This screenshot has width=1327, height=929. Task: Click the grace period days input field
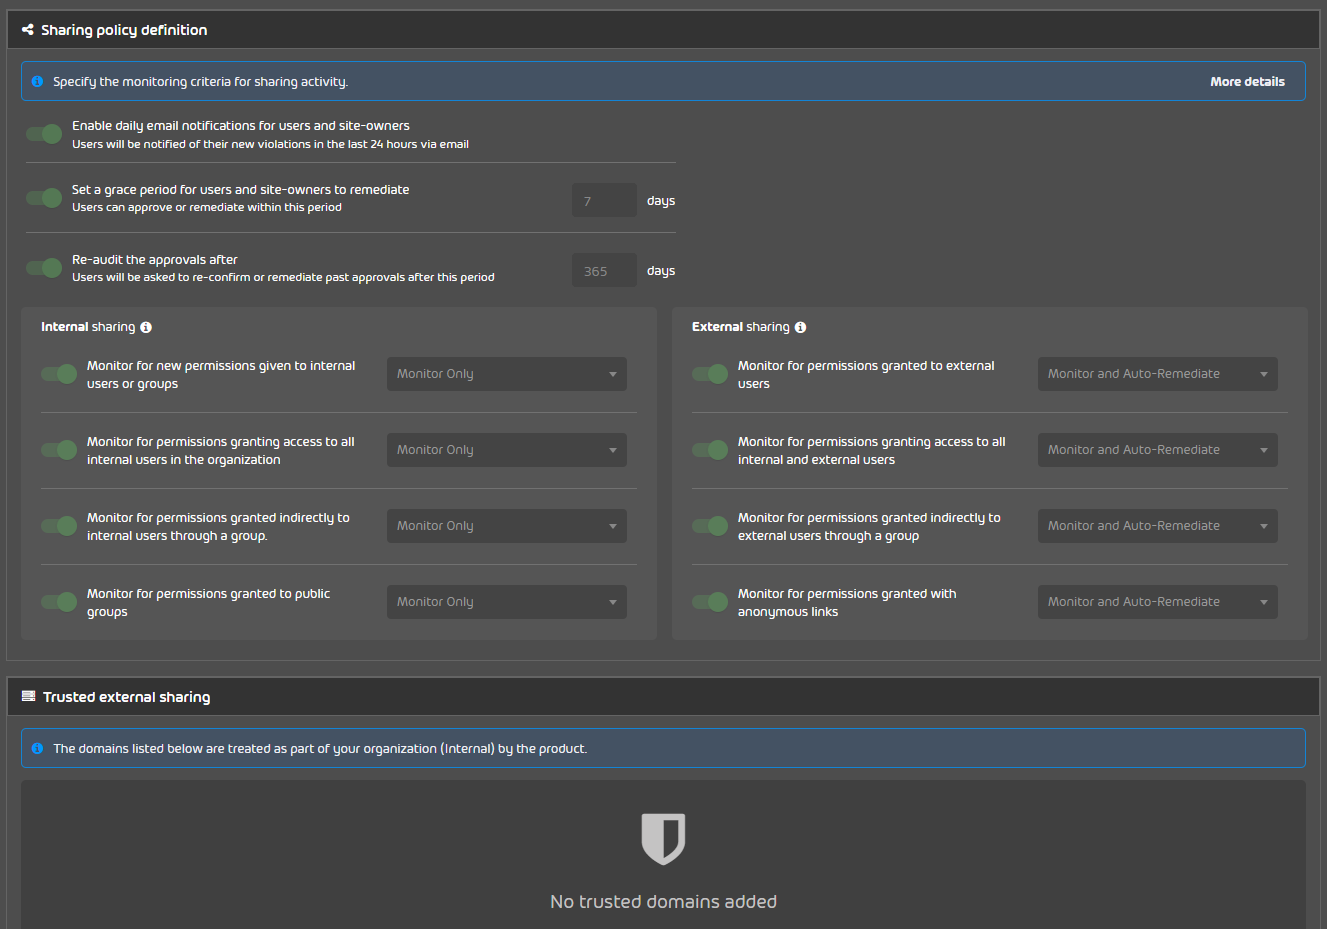(604, 199)
